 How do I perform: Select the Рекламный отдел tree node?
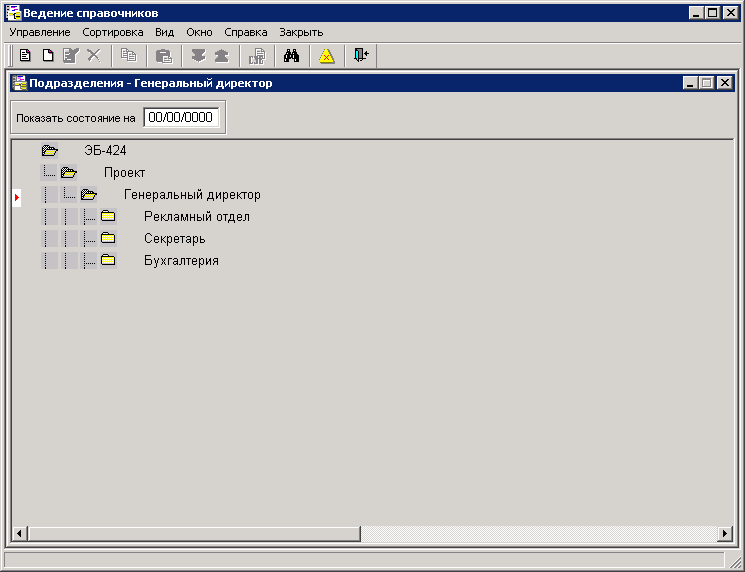[x=197, y=216]
